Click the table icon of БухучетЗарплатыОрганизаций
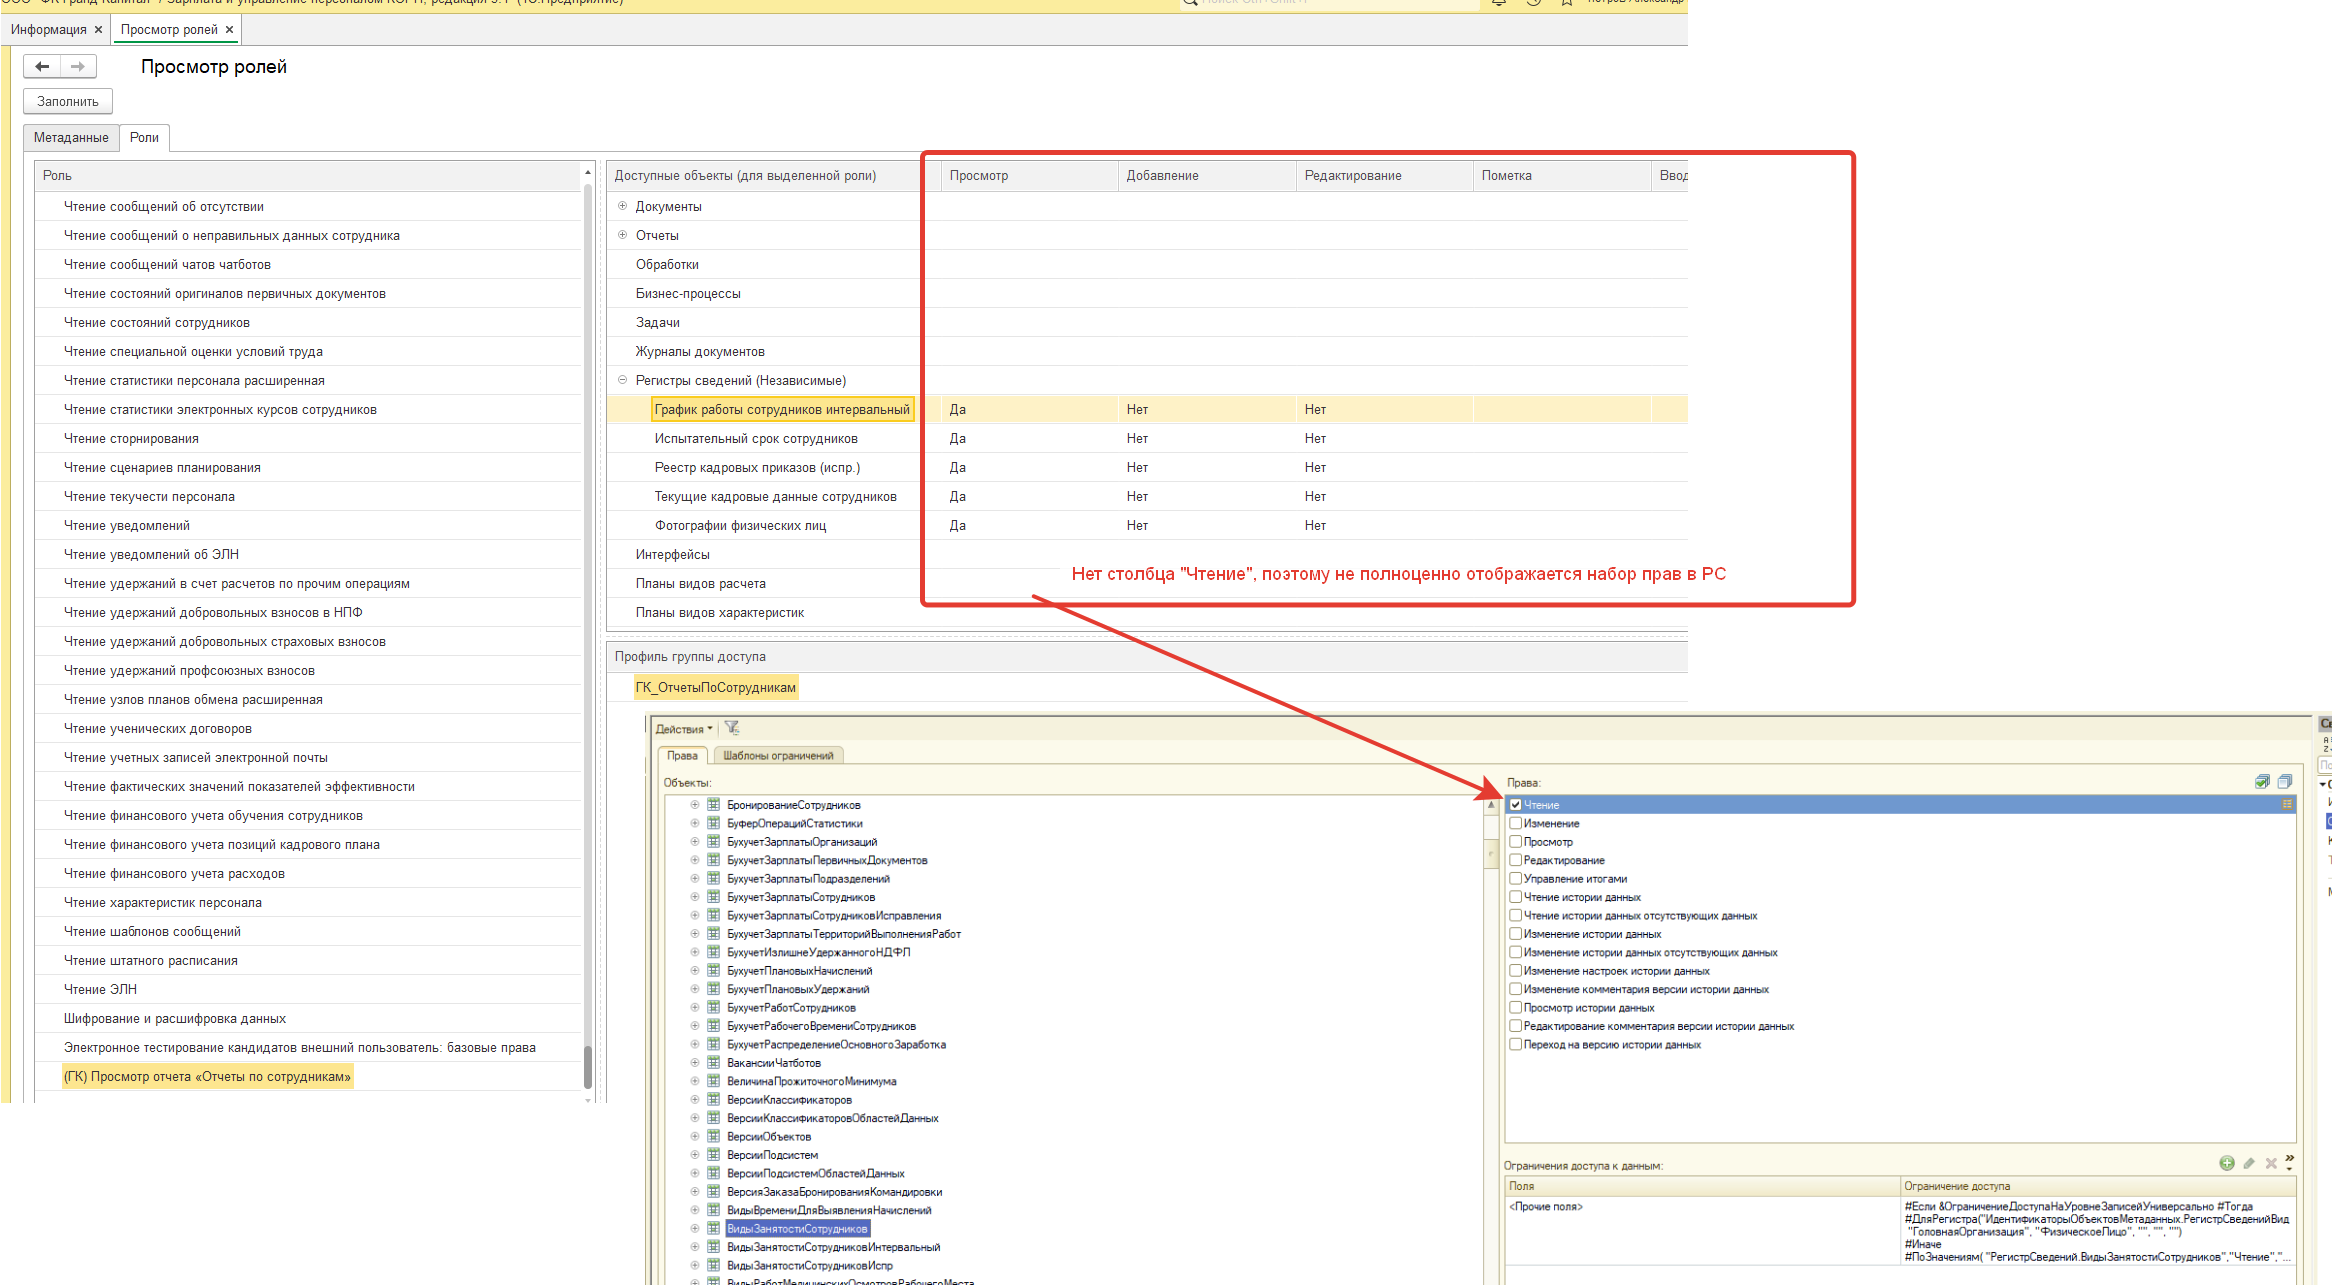 [x=714, y=841]
